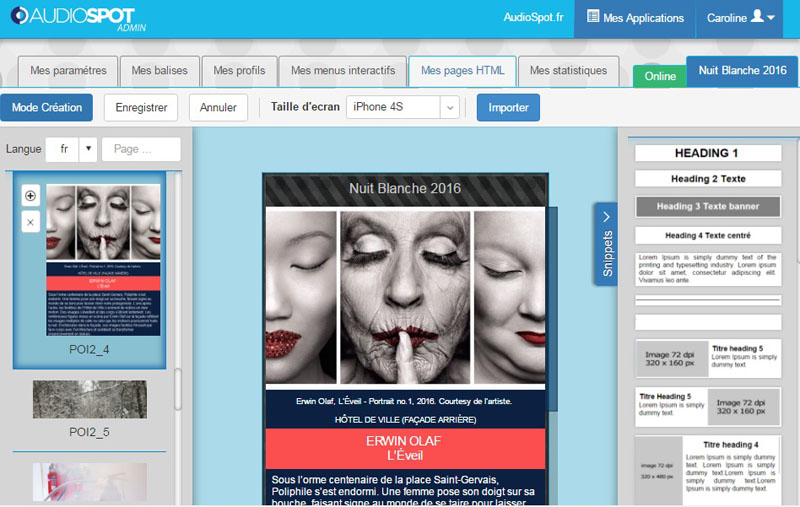Select the Mes pages HTML tab
The image size is (800, 507).
462,71
